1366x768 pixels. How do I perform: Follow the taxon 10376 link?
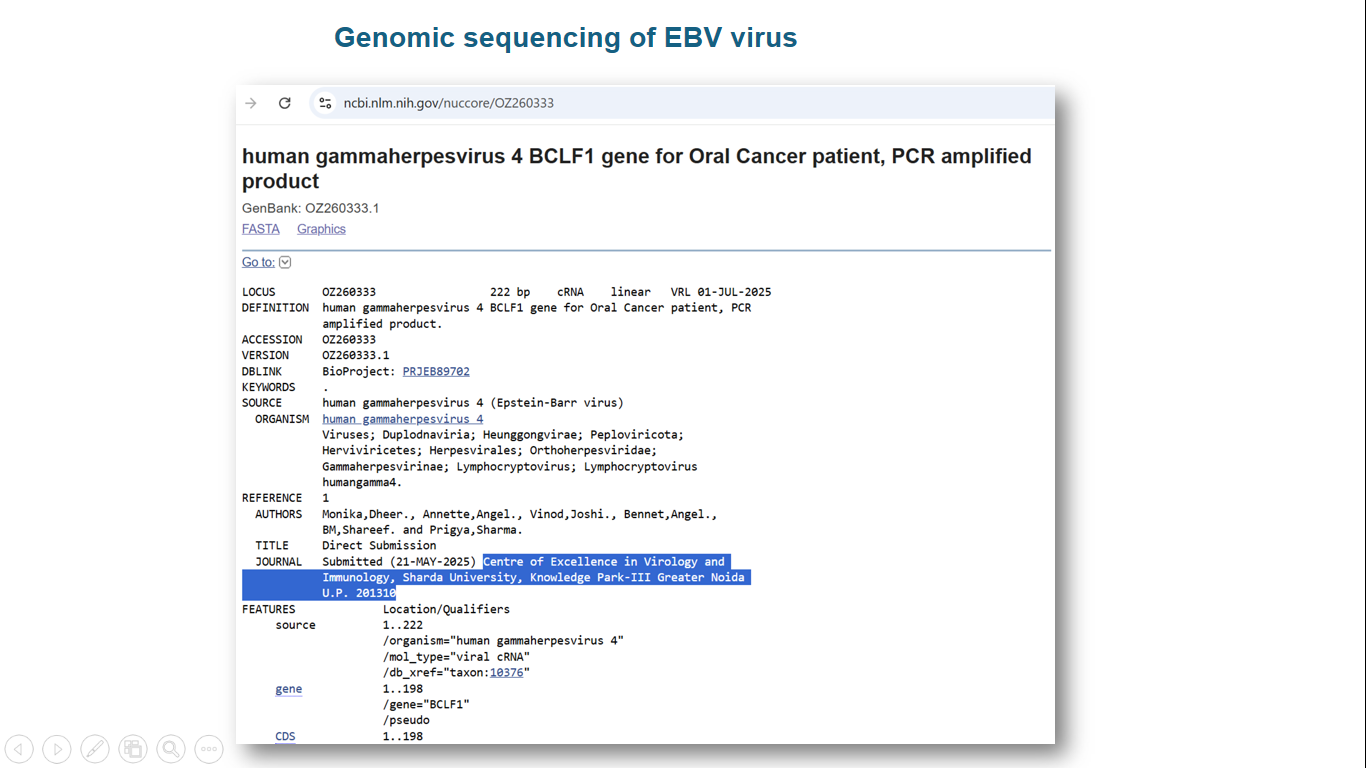(x=506, y=673)
